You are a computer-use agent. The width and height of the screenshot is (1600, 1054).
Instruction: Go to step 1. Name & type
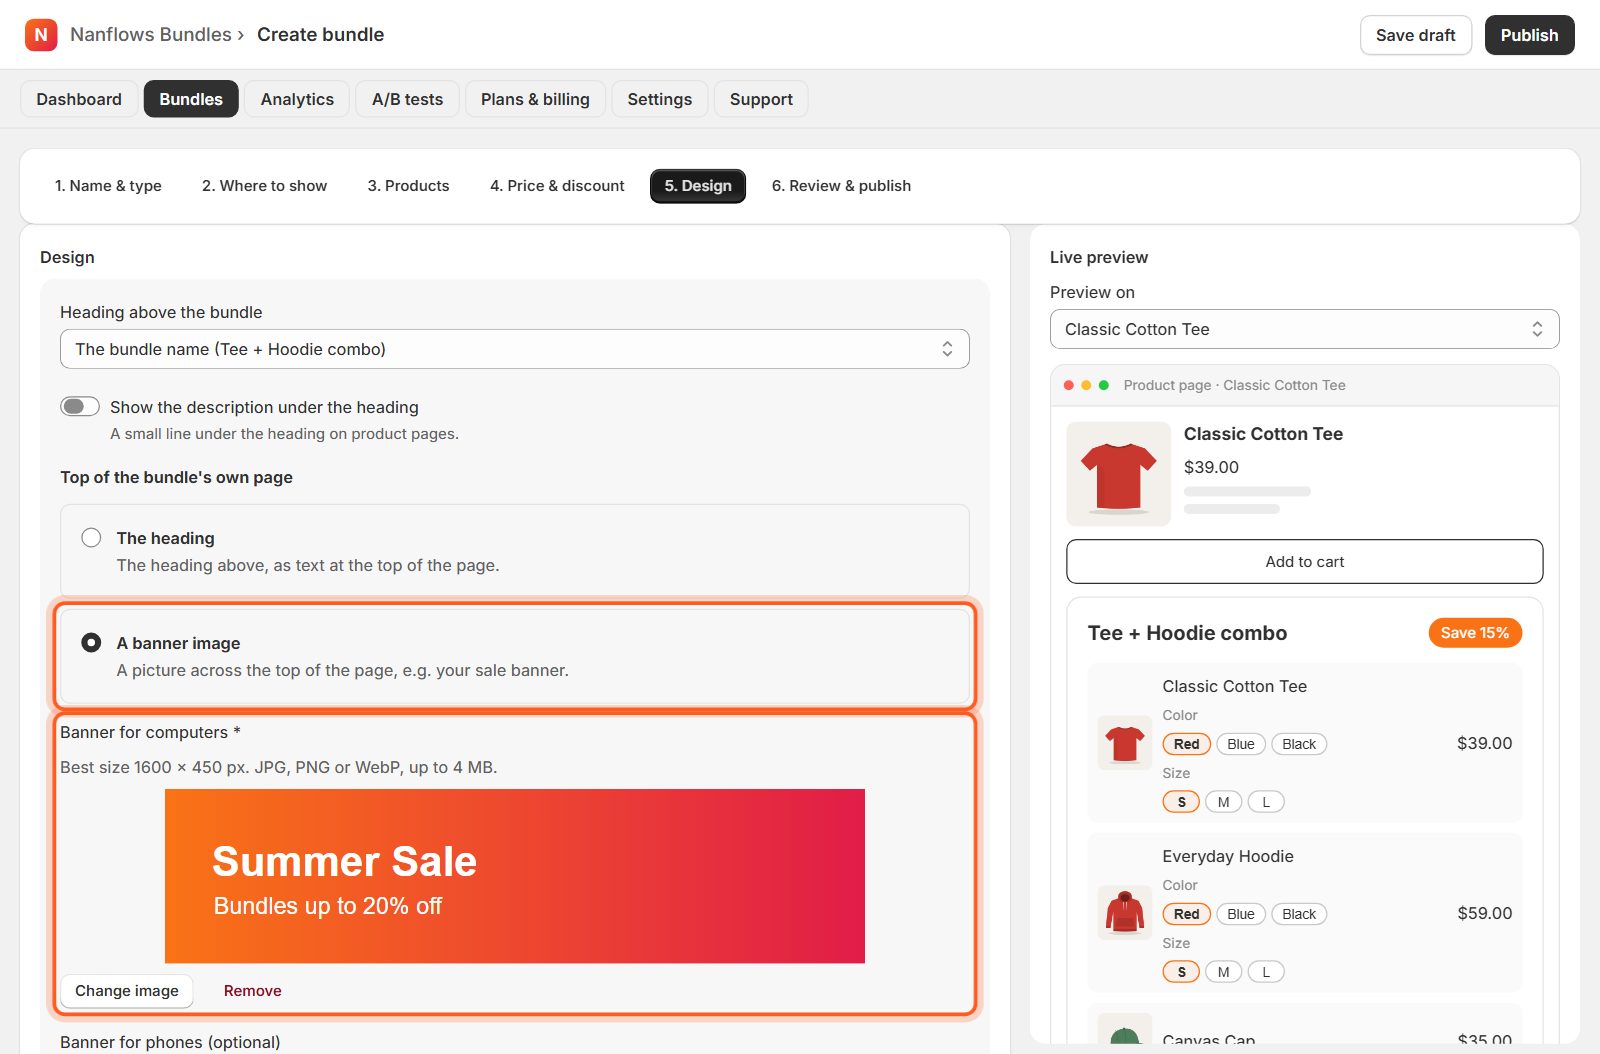(108, 186)
